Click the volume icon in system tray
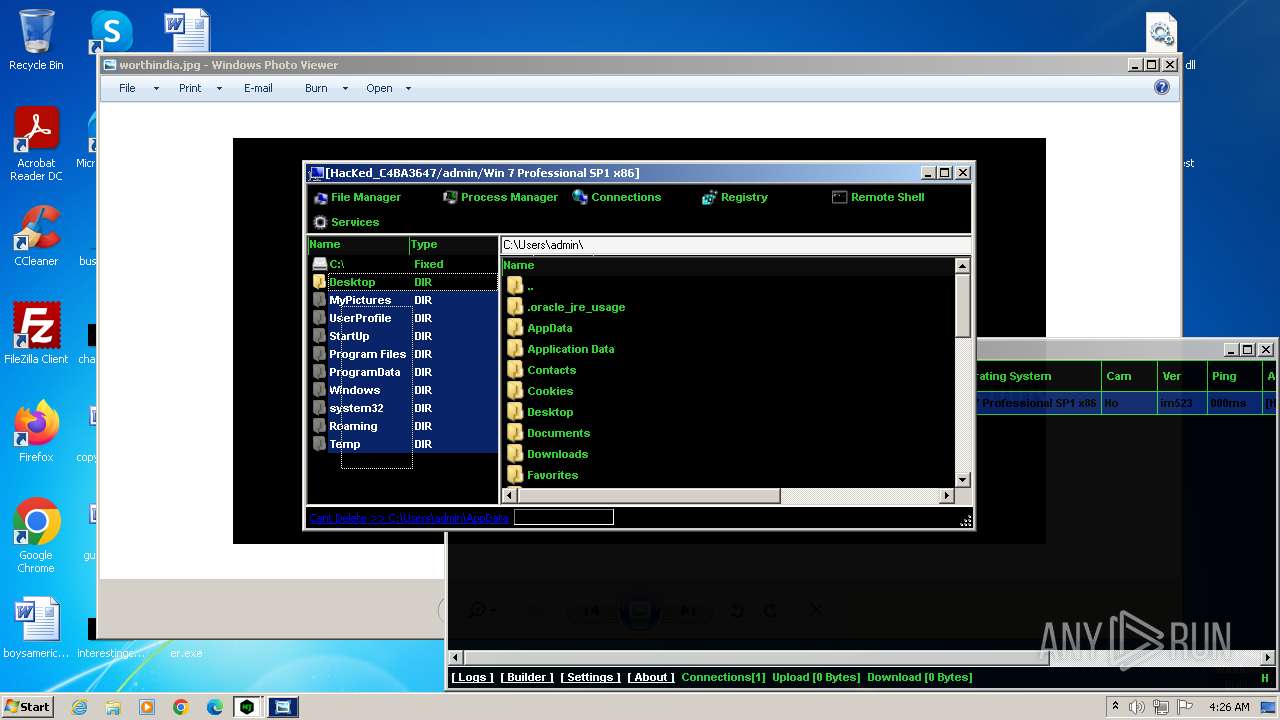The width and height of the screenshot is (1280, 720). point(1137,707)
